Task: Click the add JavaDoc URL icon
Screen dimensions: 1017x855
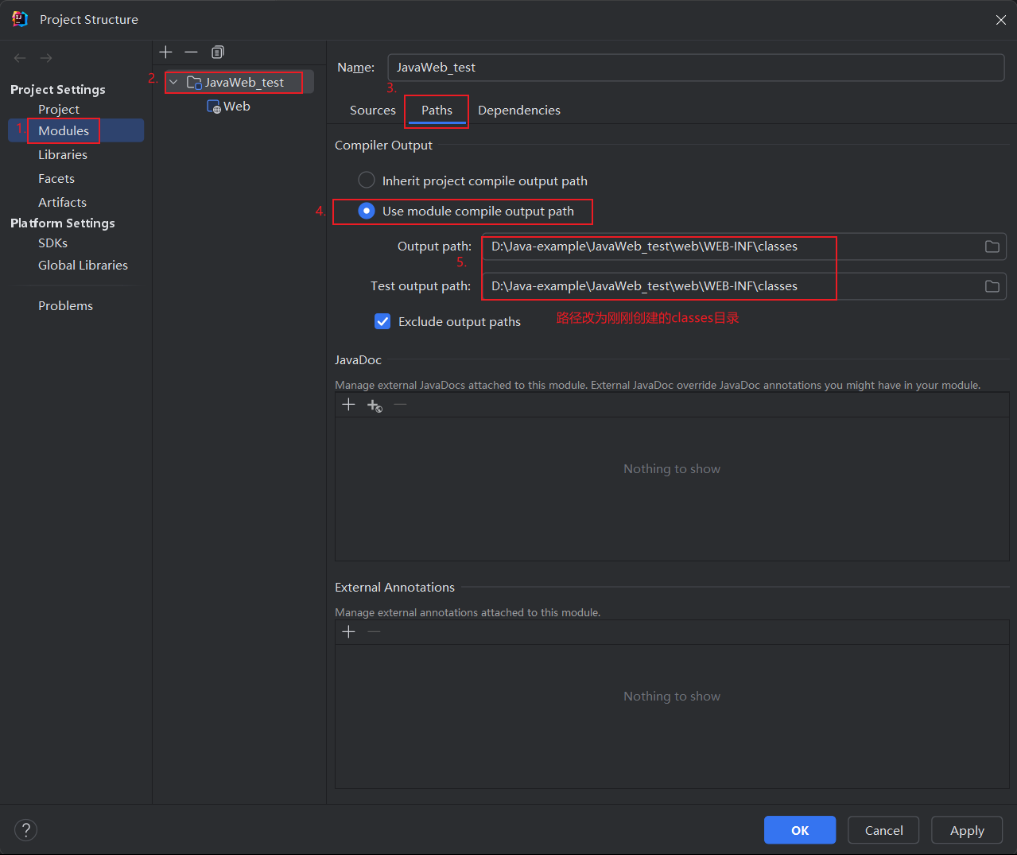Action: [374, 406]
